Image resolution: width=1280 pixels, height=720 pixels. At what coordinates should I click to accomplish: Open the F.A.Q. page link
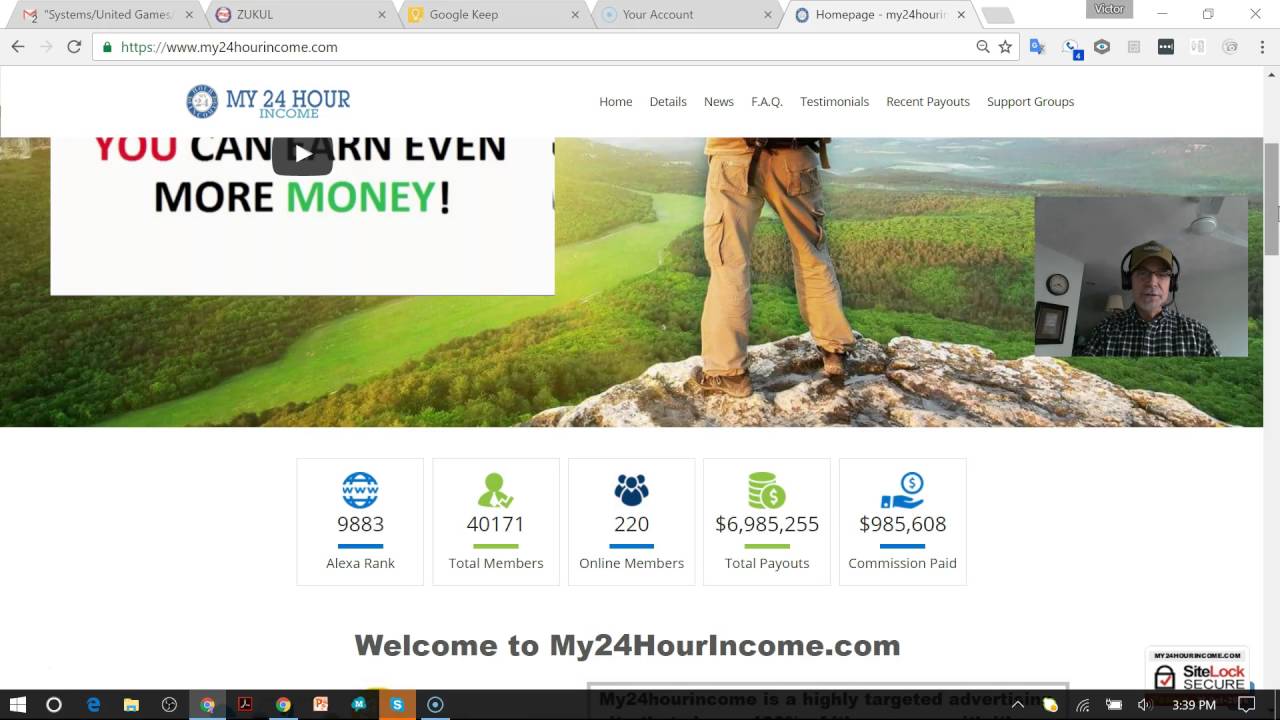click(x=767, y=102)
